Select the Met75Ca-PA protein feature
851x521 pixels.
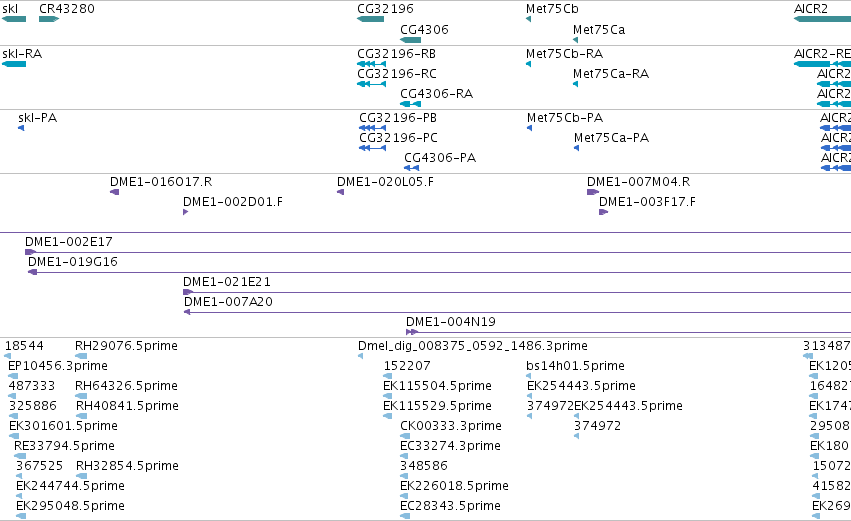[x=576, y=148]
